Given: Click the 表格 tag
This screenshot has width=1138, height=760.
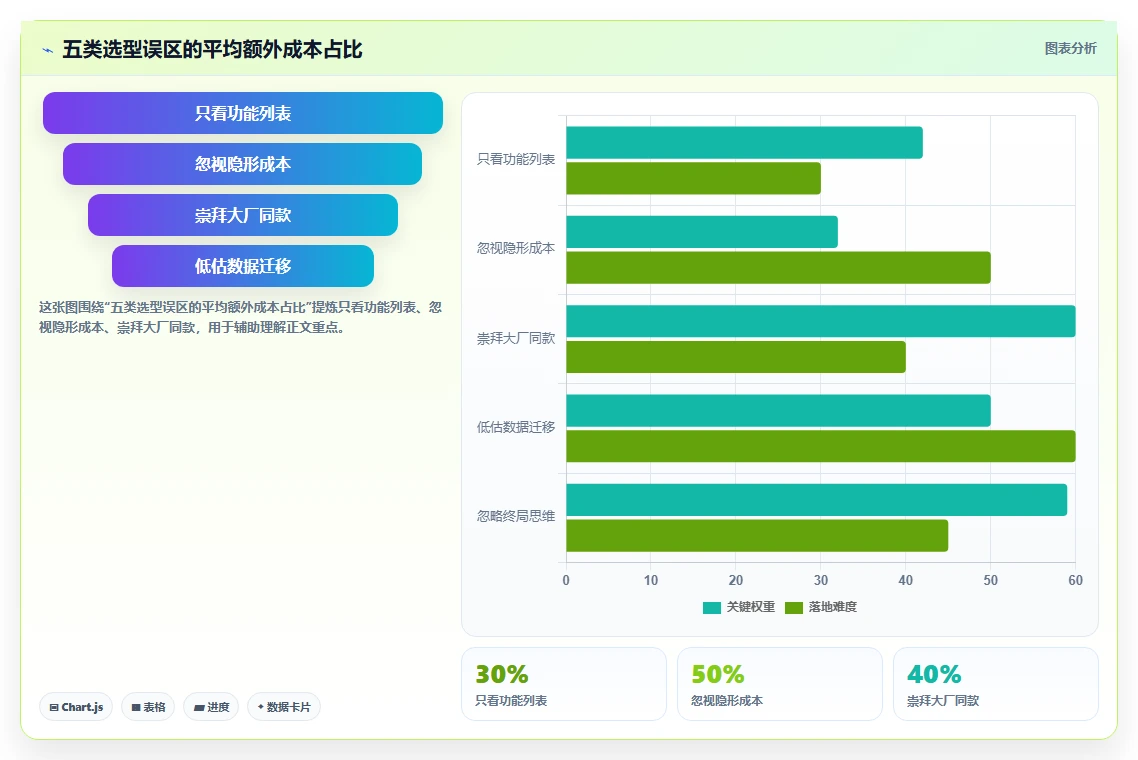Looking at the screenshot, I should click(x=148, y=707).
